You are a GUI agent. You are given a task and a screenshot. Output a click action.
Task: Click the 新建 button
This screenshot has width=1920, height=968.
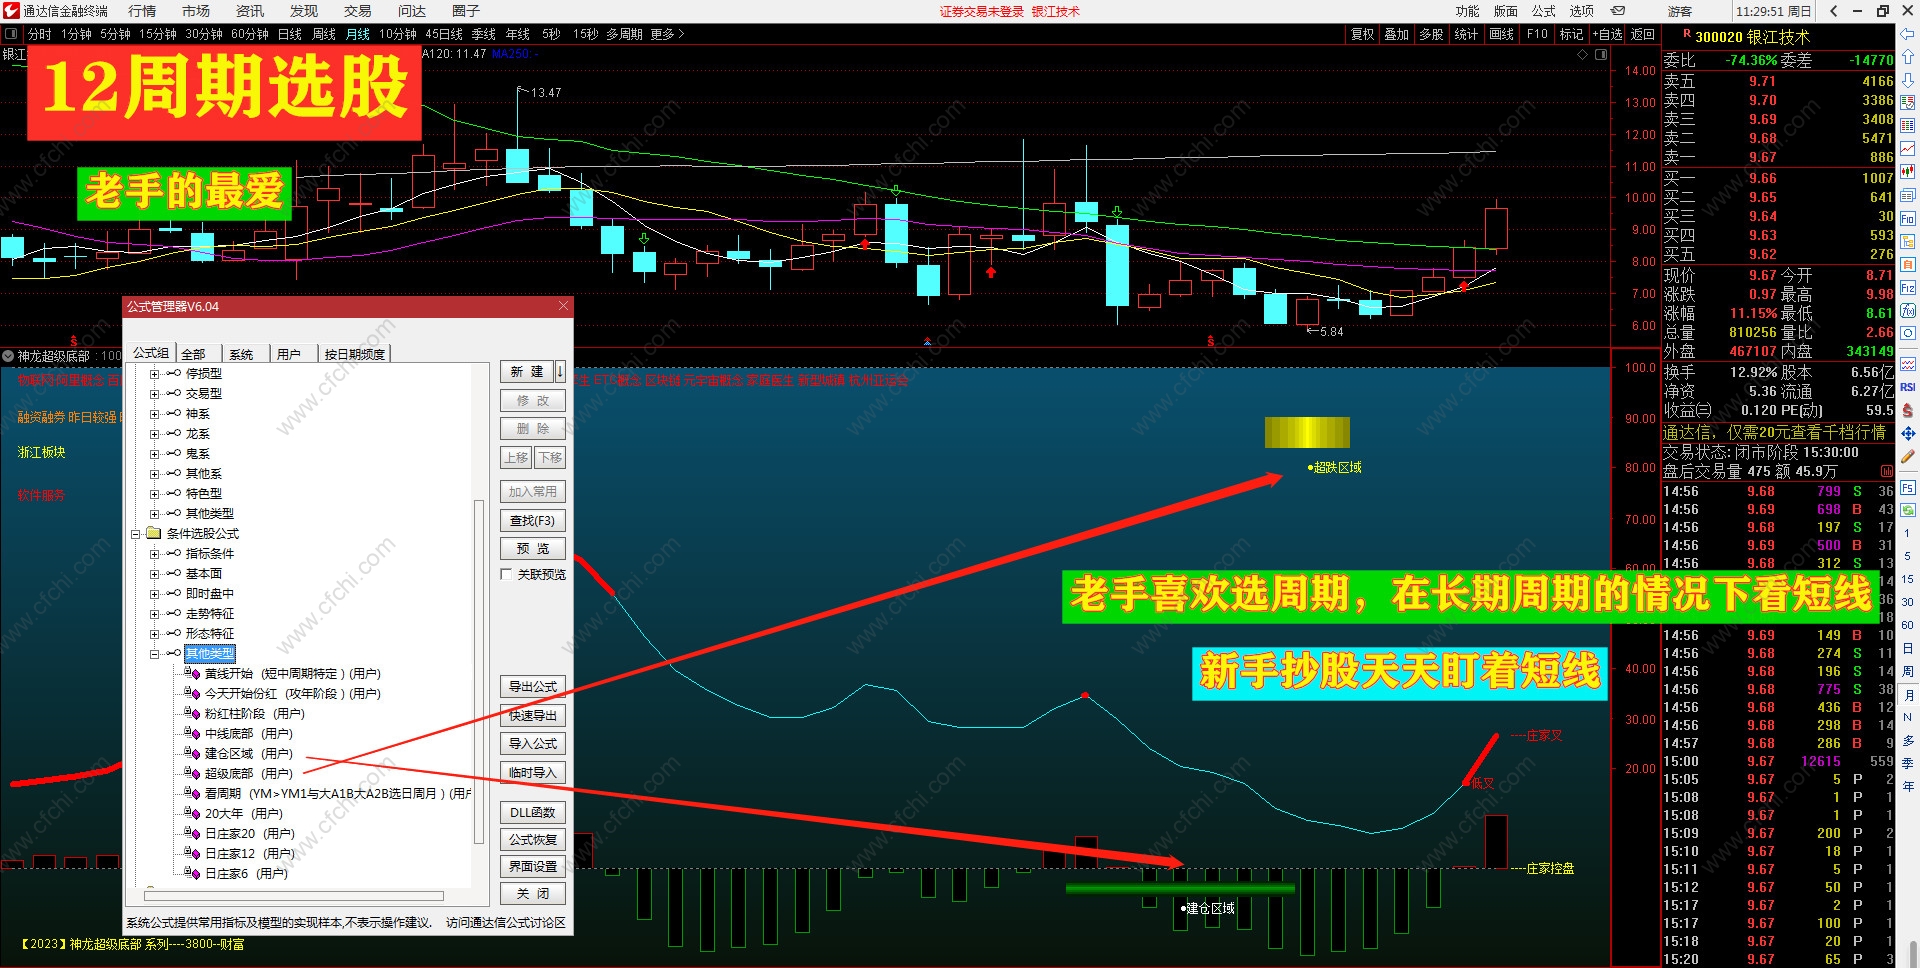[x=527, y=372]
